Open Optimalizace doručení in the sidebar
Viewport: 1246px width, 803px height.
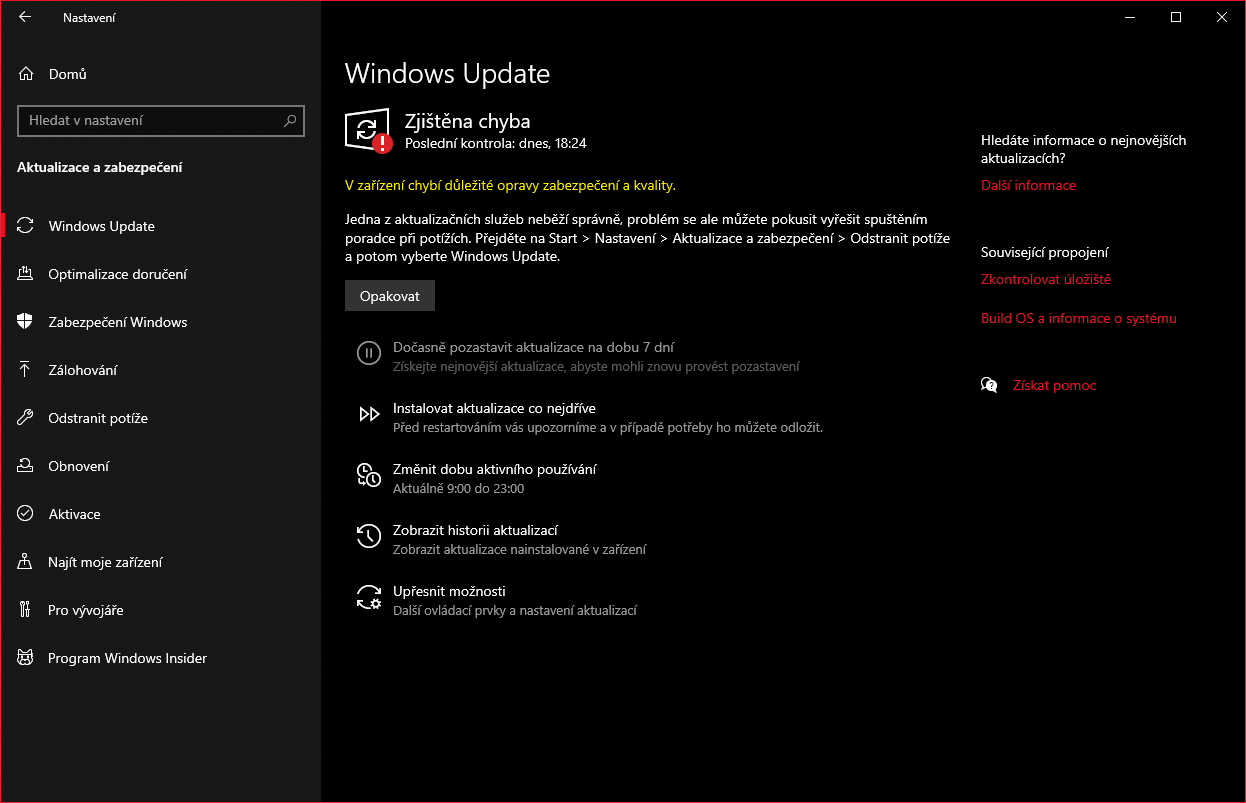[x=117, y=274]
